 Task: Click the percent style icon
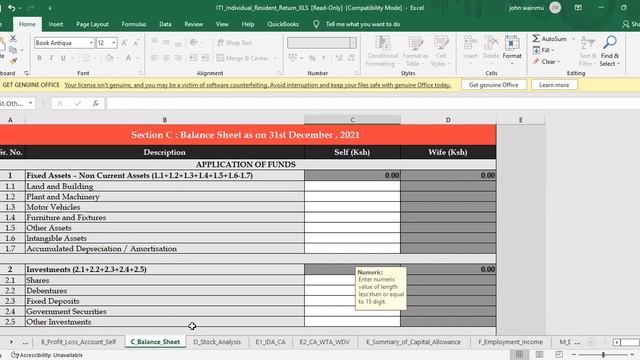click(x=312, y=58)
